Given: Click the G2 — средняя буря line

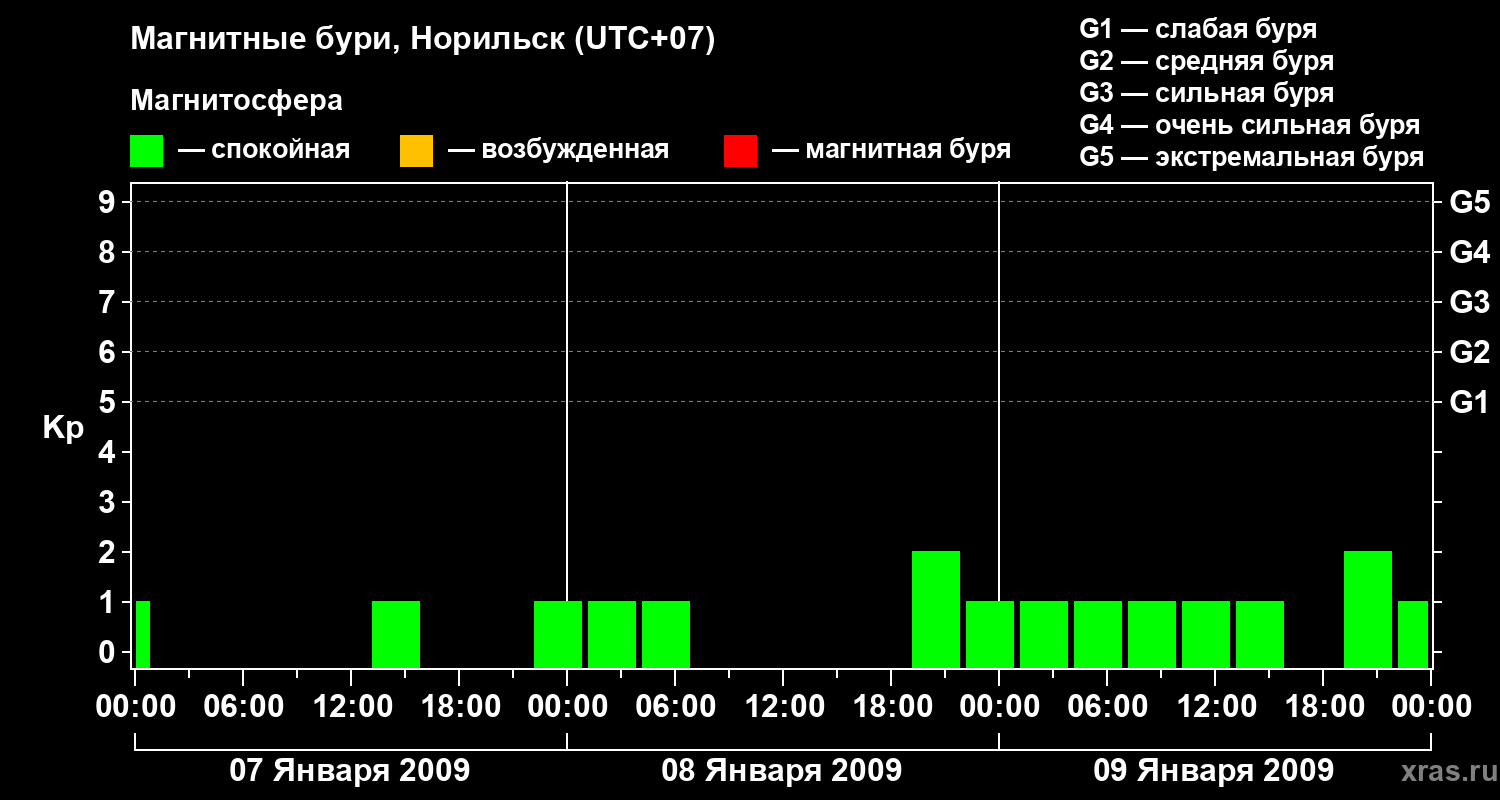Looking at the screenshot, I should (x=1206, y=60).
